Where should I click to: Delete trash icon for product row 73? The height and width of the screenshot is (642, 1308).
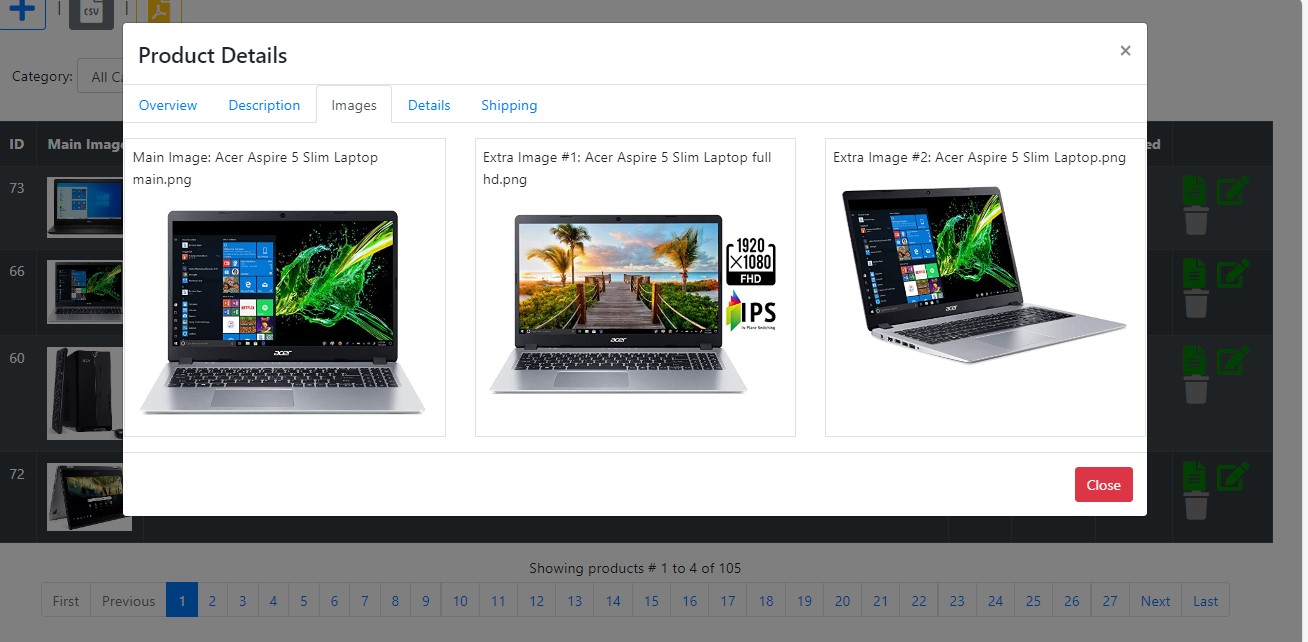coord(1196,221)
